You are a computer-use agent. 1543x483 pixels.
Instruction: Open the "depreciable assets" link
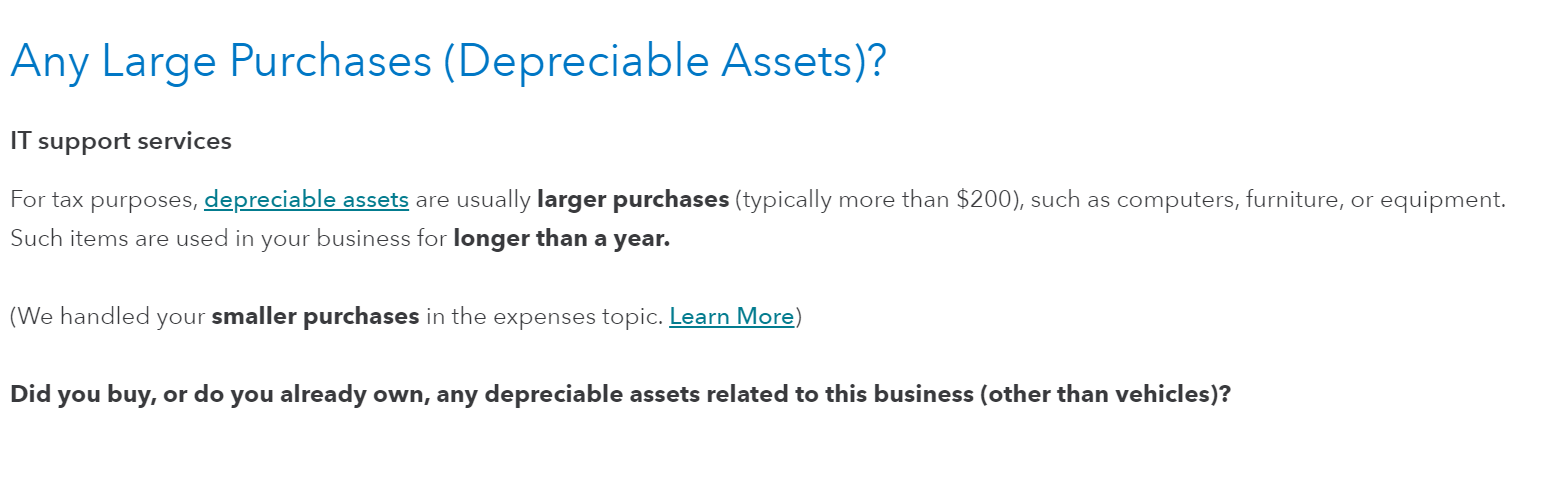coord(306,200)
